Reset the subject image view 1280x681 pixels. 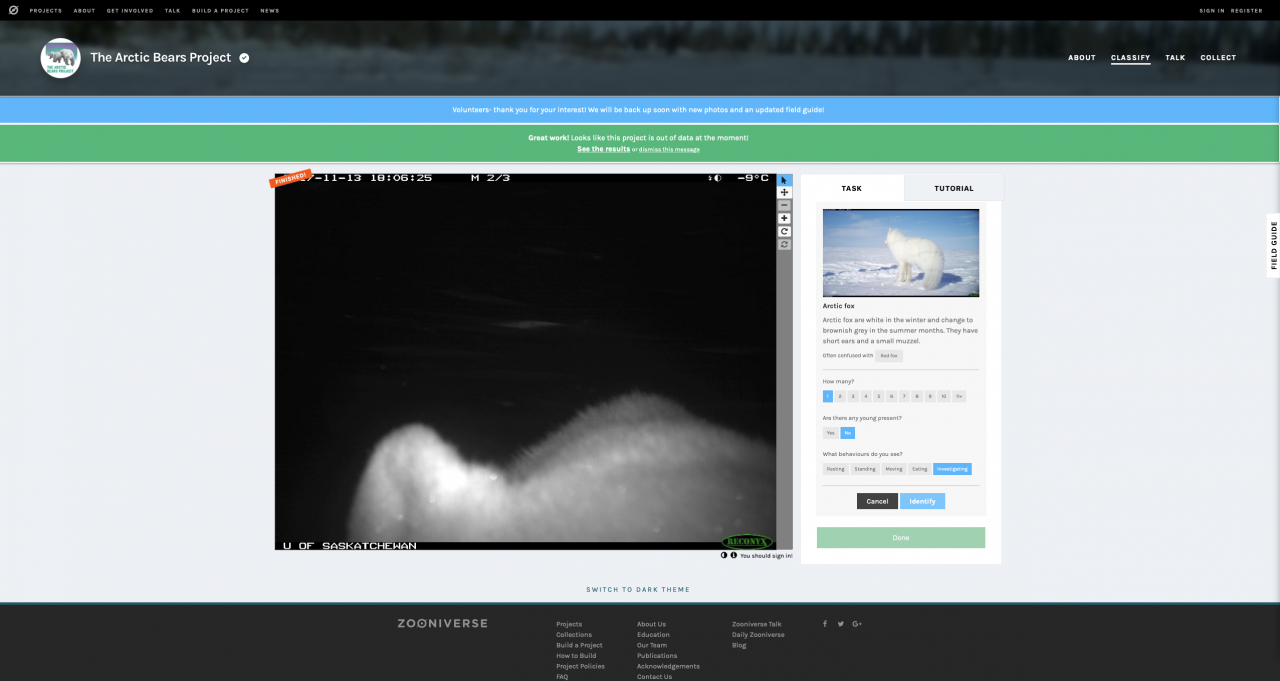click(785, 244)
